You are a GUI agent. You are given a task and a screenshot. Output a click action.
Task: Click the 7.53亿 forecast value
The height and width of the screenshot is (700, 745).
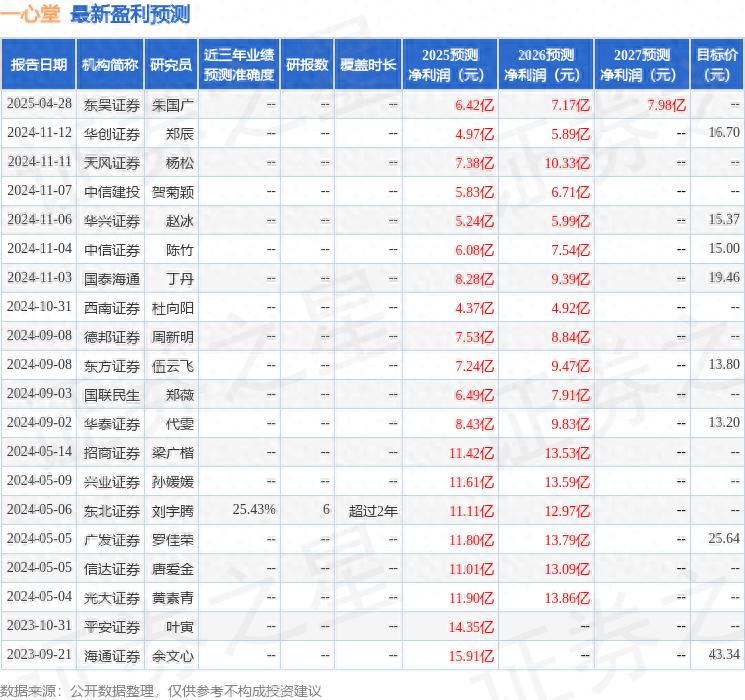tap(475, 337)
